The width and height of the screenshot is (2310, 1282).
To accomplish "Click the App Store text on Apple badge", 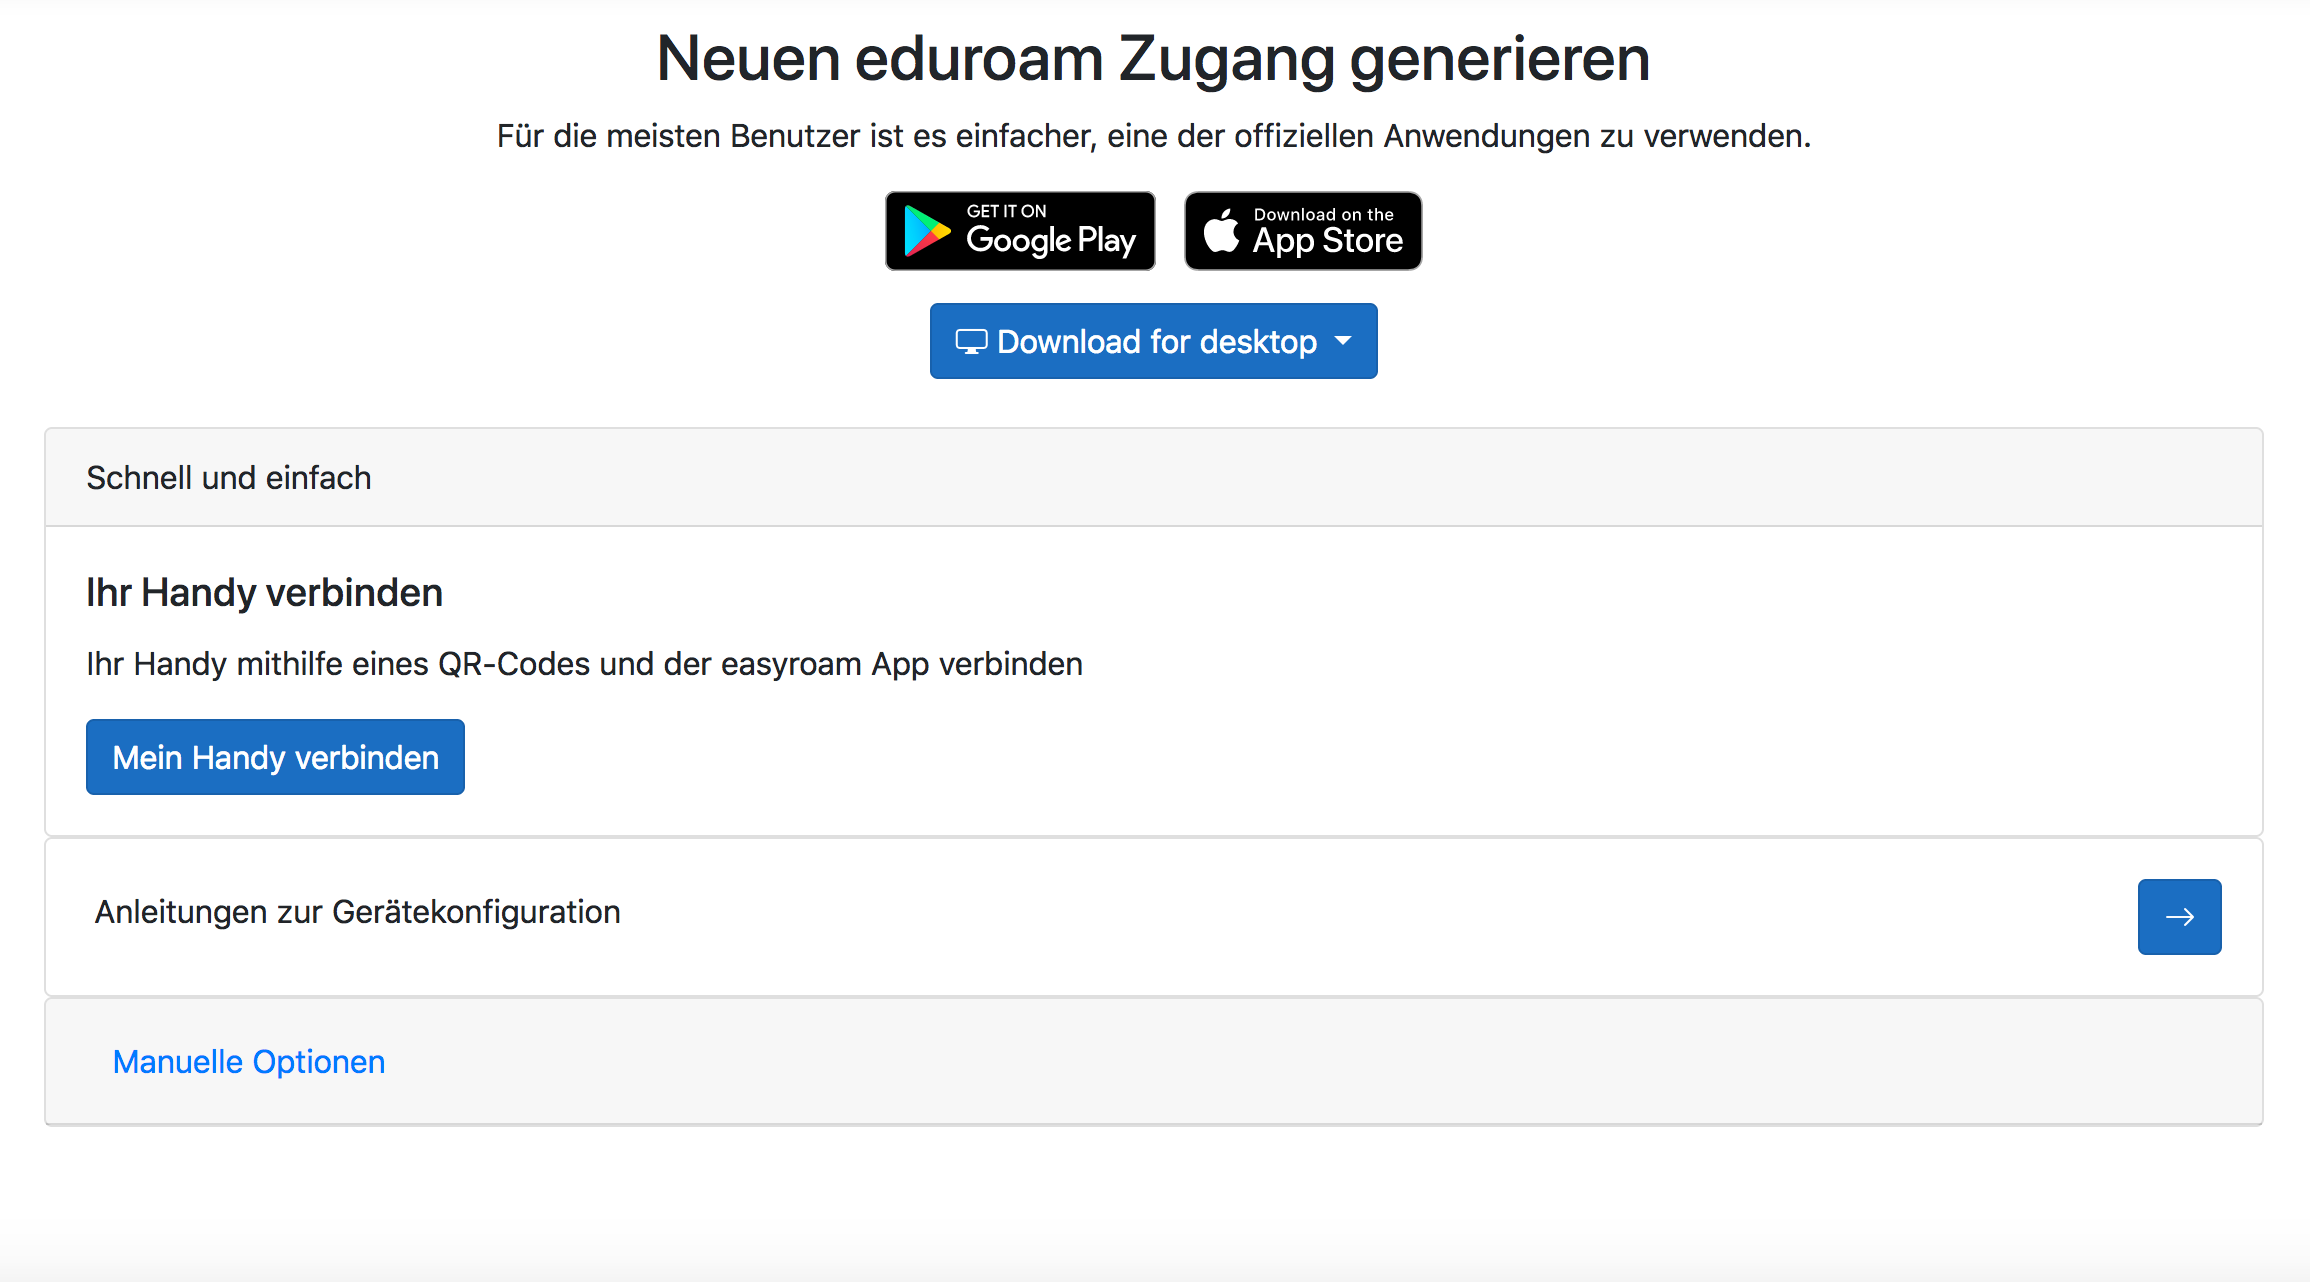I will point(1328,241).
